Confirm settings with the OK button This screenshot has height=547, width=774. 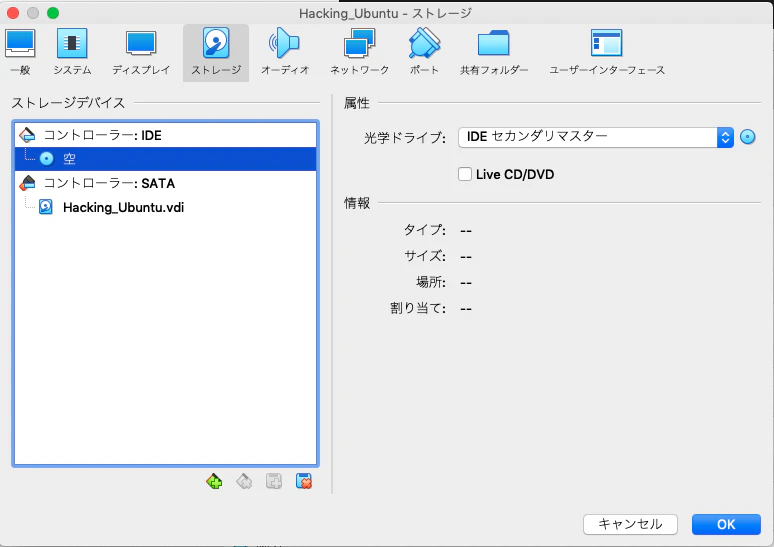tap(726, 524)
